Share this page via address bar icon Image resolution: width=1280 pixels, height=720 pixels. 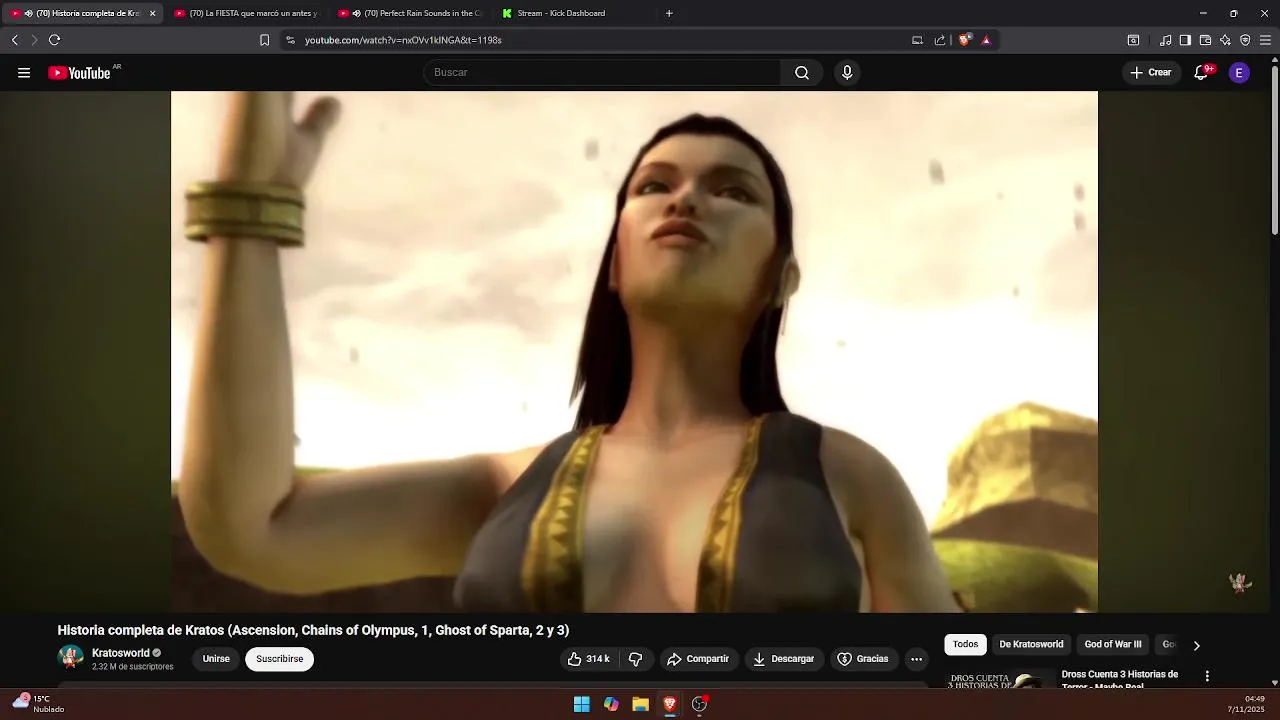coord(940,40)
